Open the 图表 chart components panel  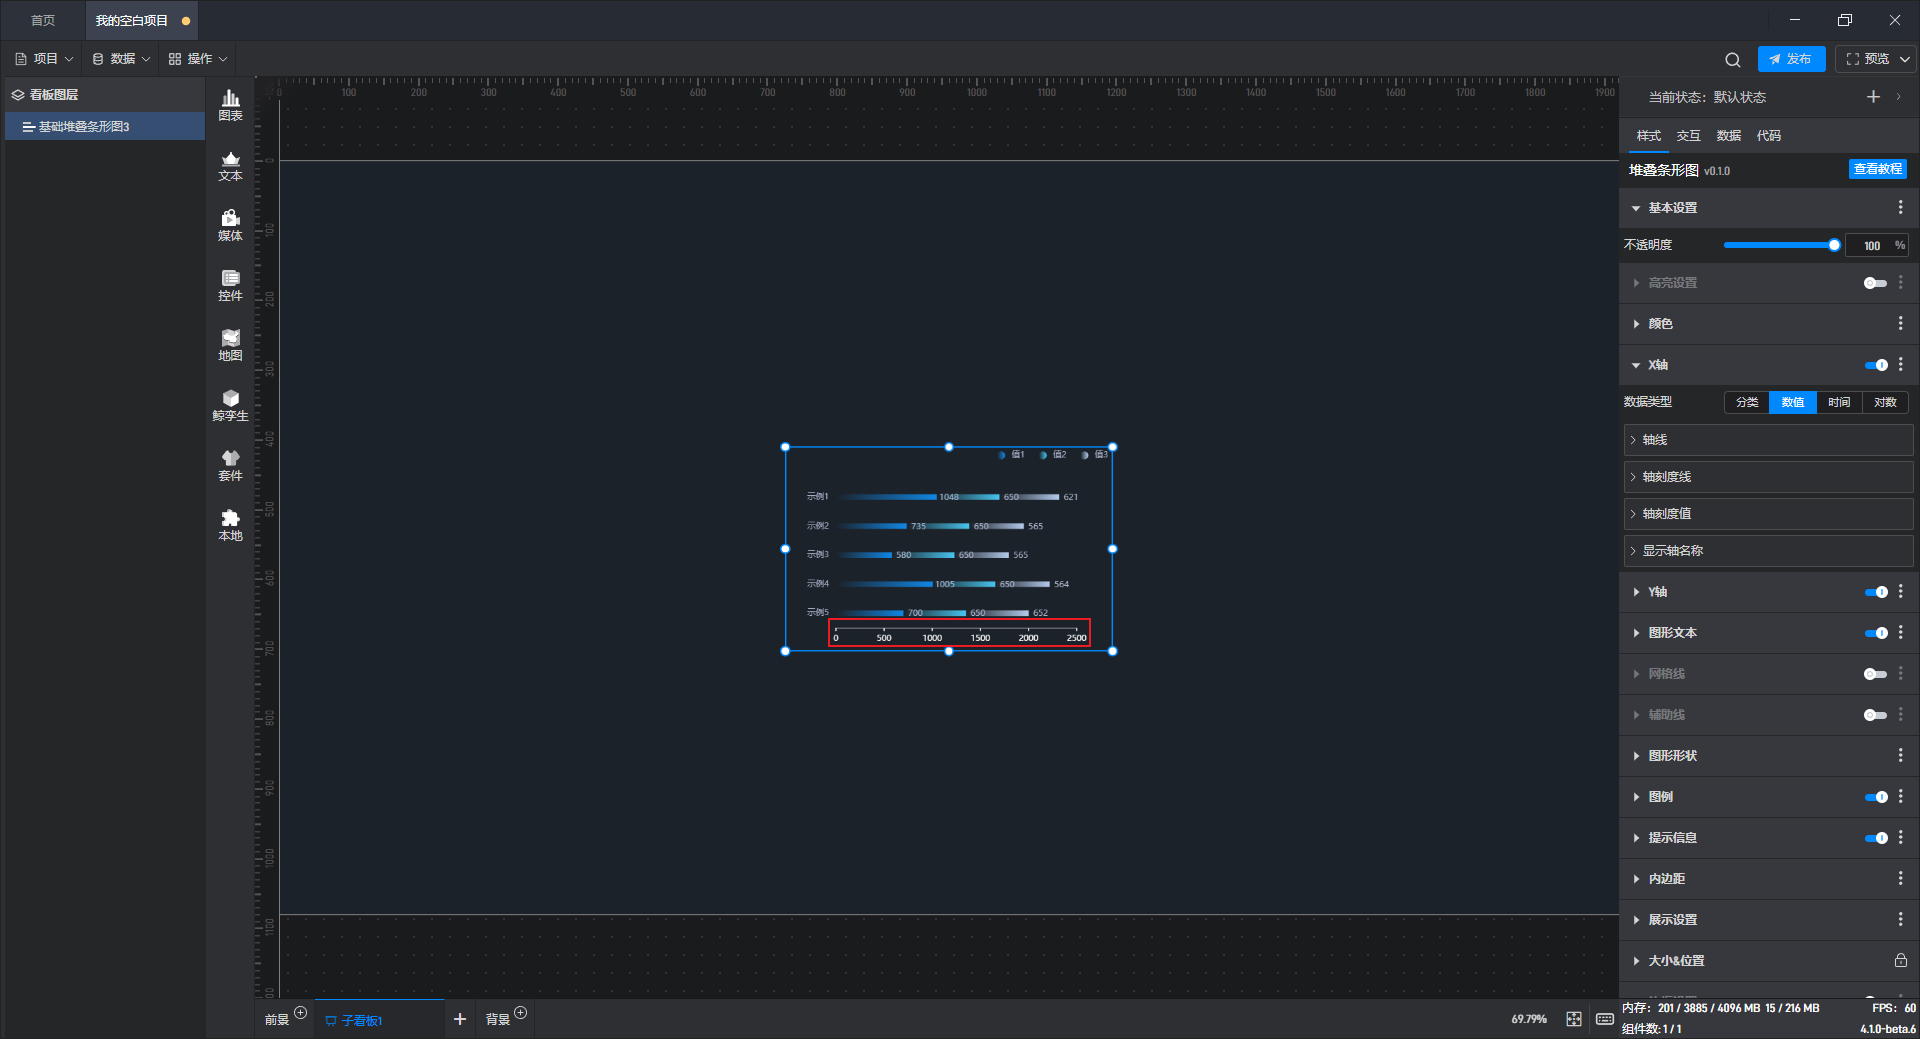coord(230,105)
